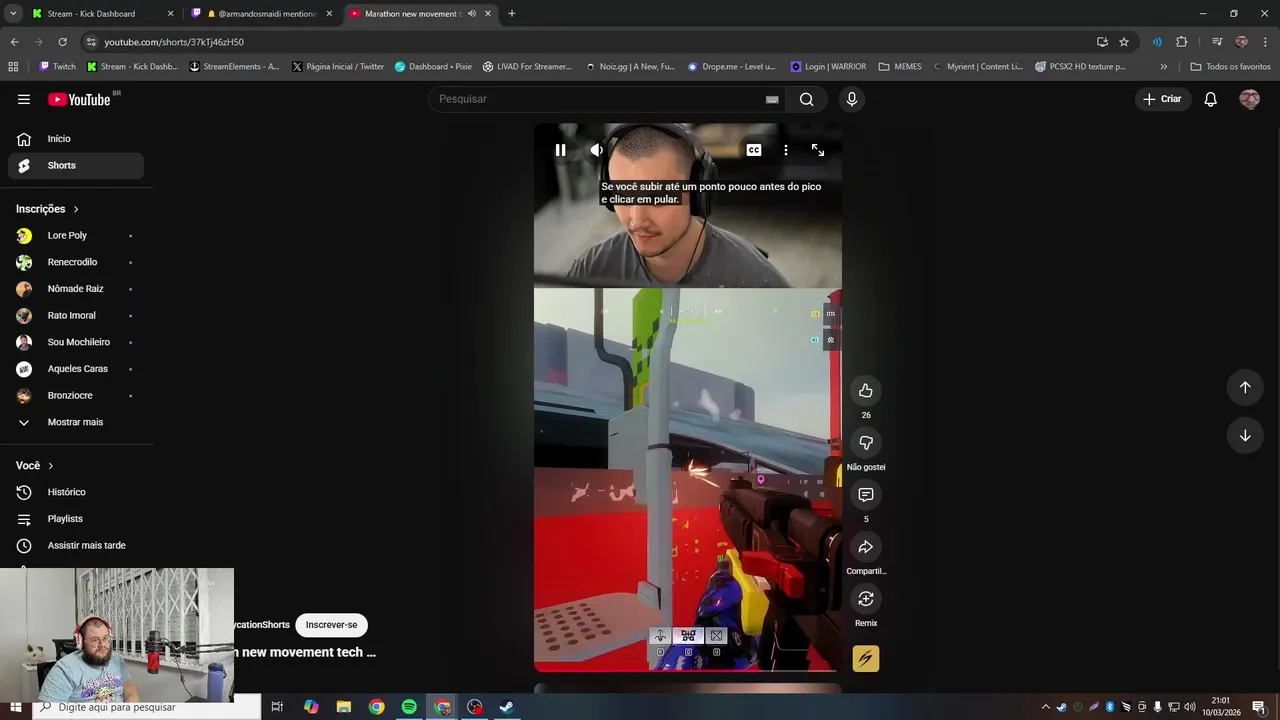Screen dimensions: 1280x720
Task: Open the comments showing 5
Action: pos(866,494)
